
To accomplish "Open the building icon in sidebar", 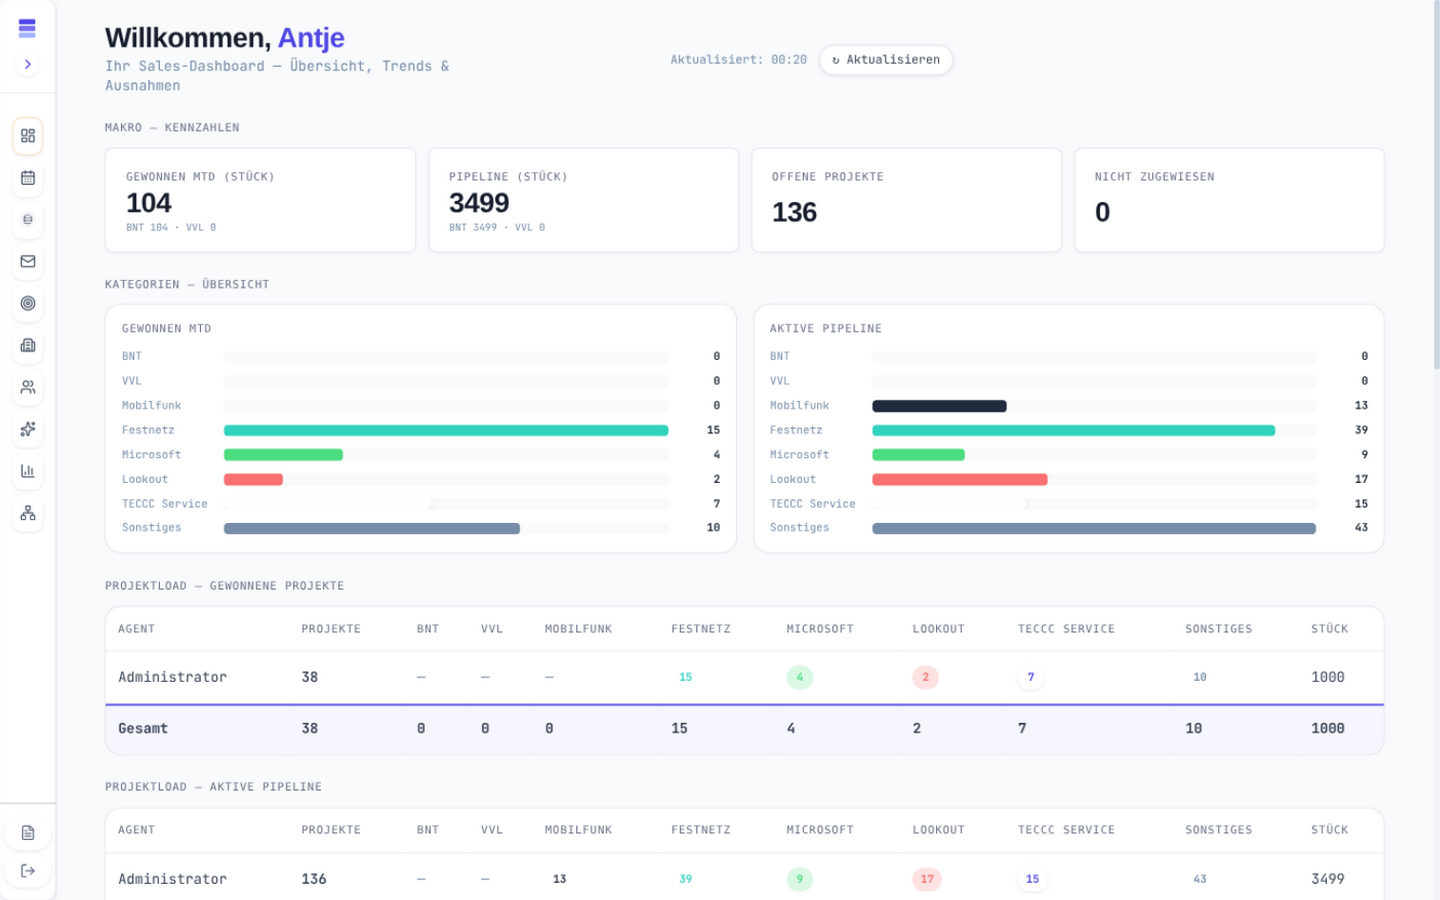I will click(x=28, y=345).
